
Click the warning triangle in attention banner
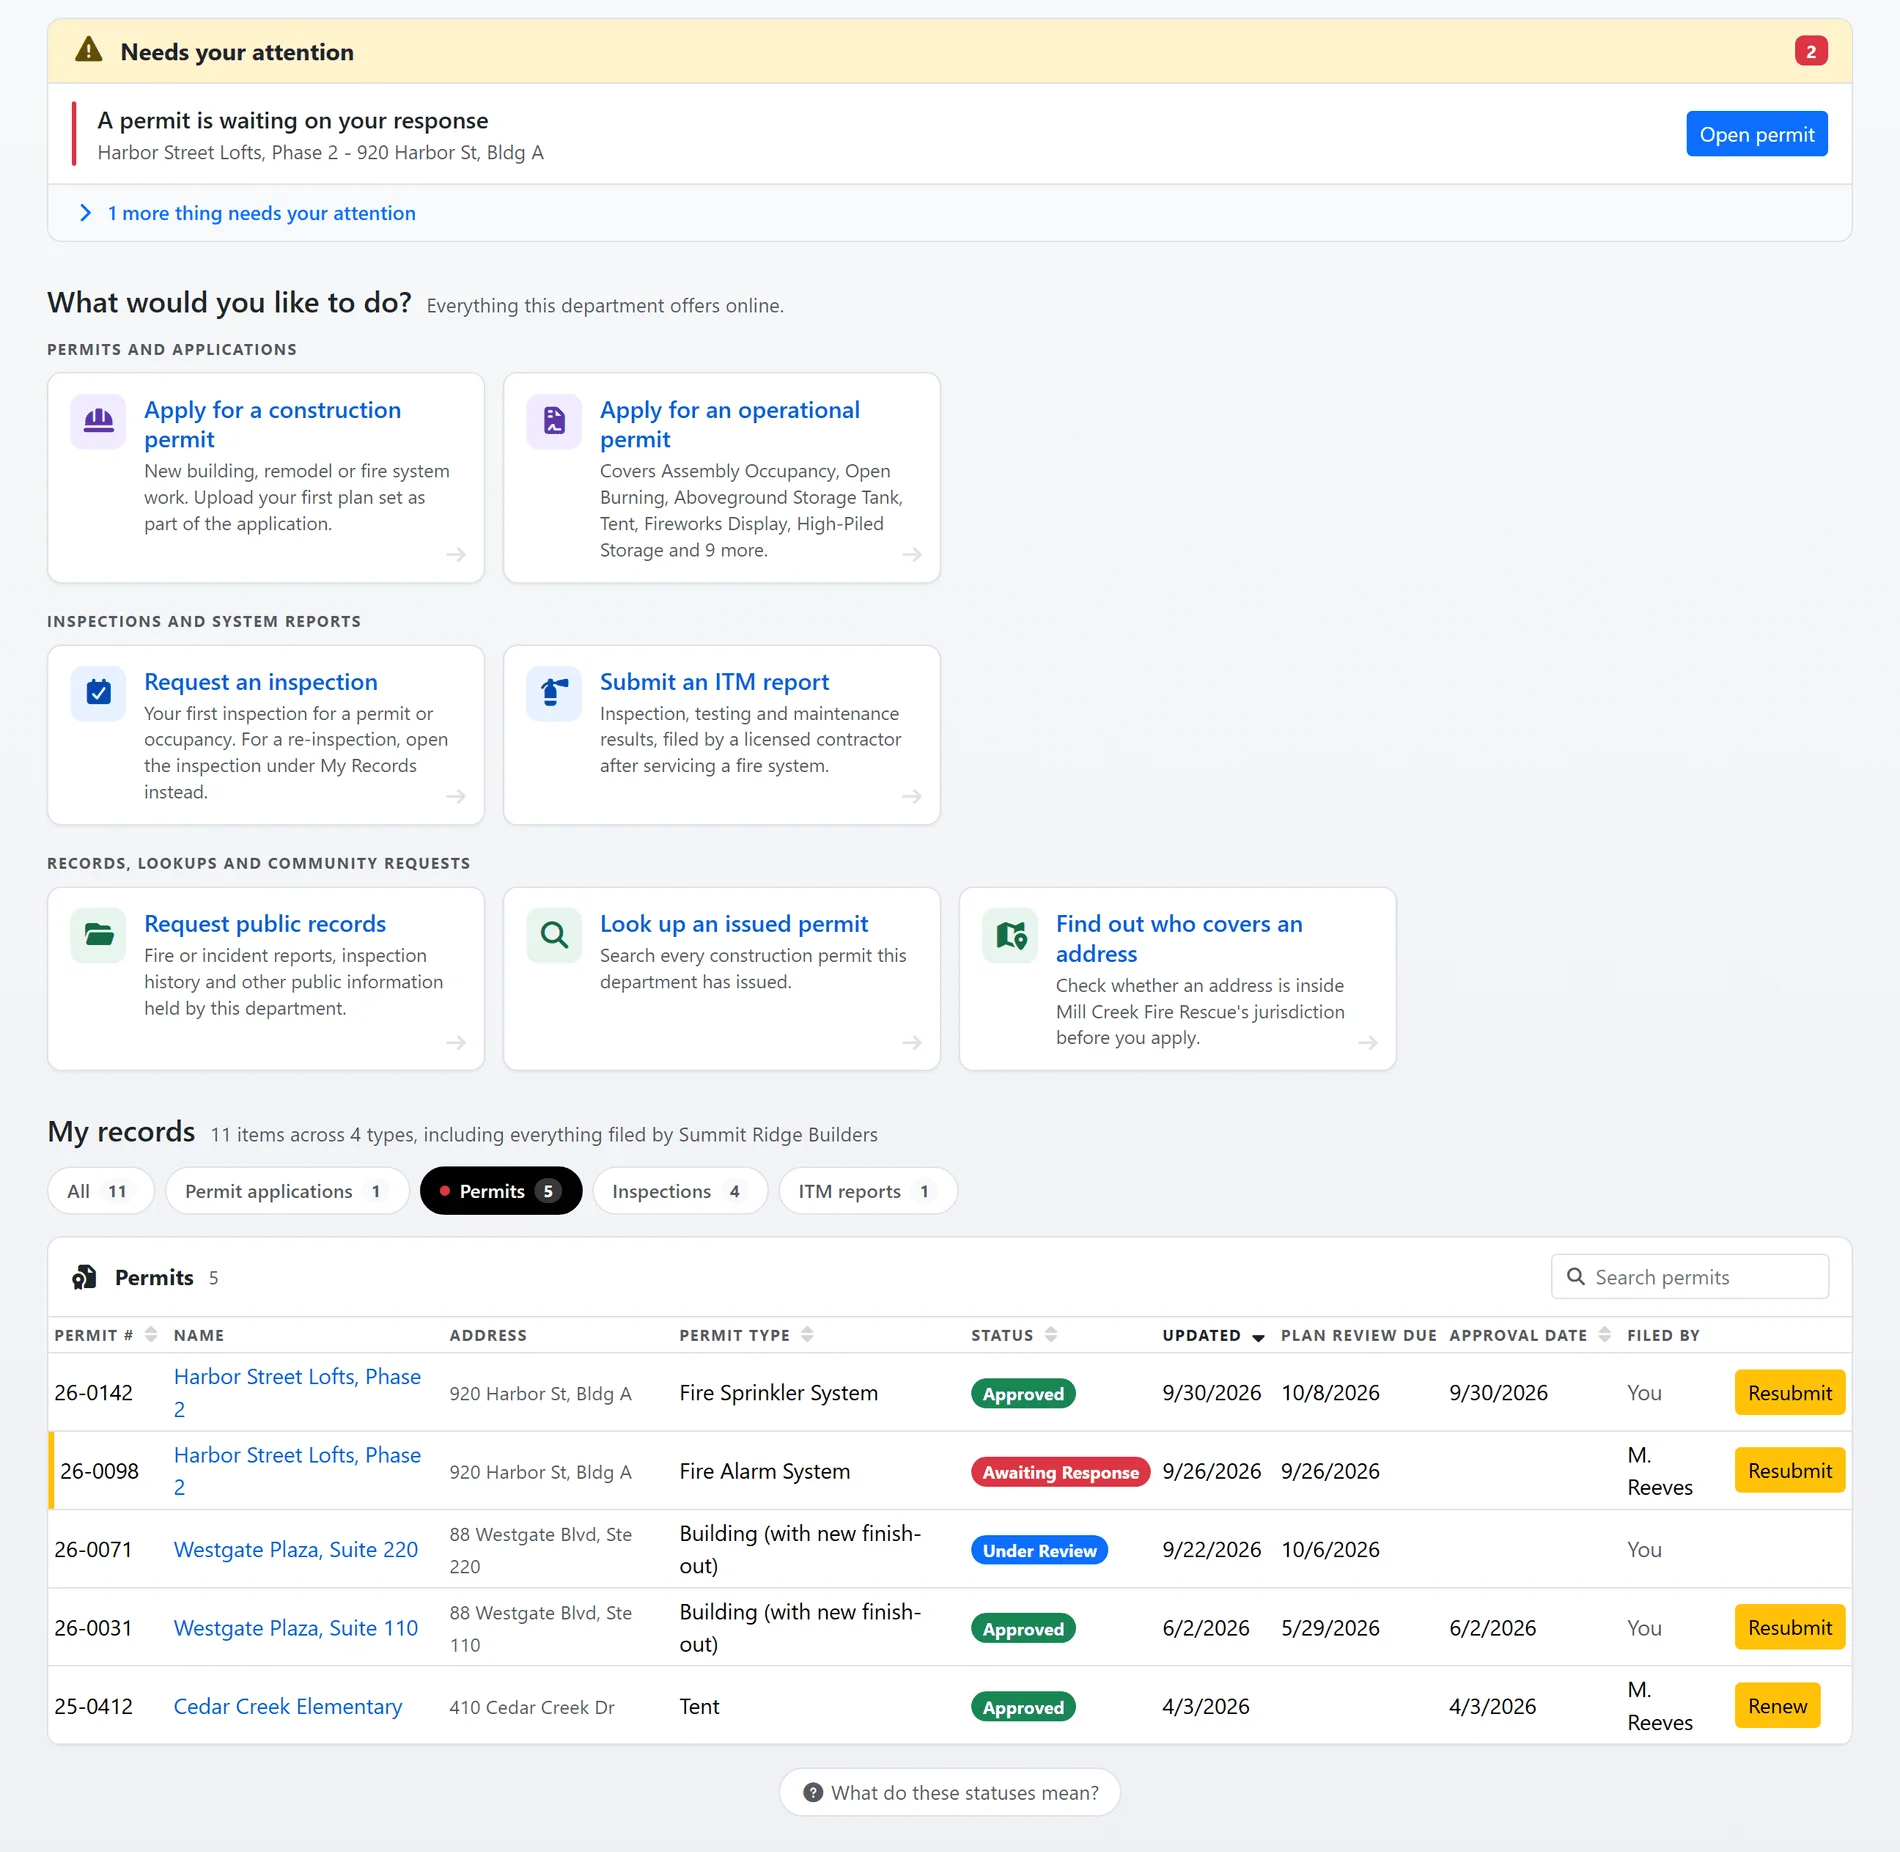pyautogui.click(x=89, y=50)
